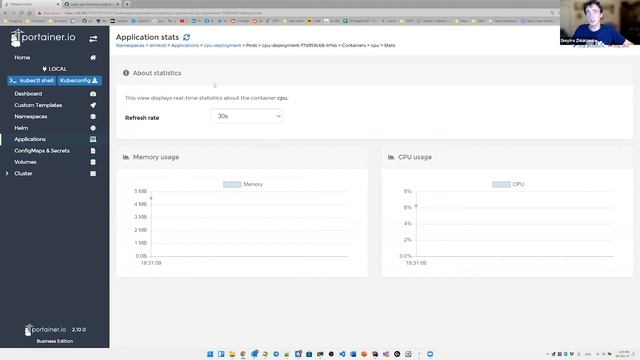The height and width of the screenshot is (360, 640).
Task: Click the Portainer.io footer logo
Action: click(x=45, y=329)
